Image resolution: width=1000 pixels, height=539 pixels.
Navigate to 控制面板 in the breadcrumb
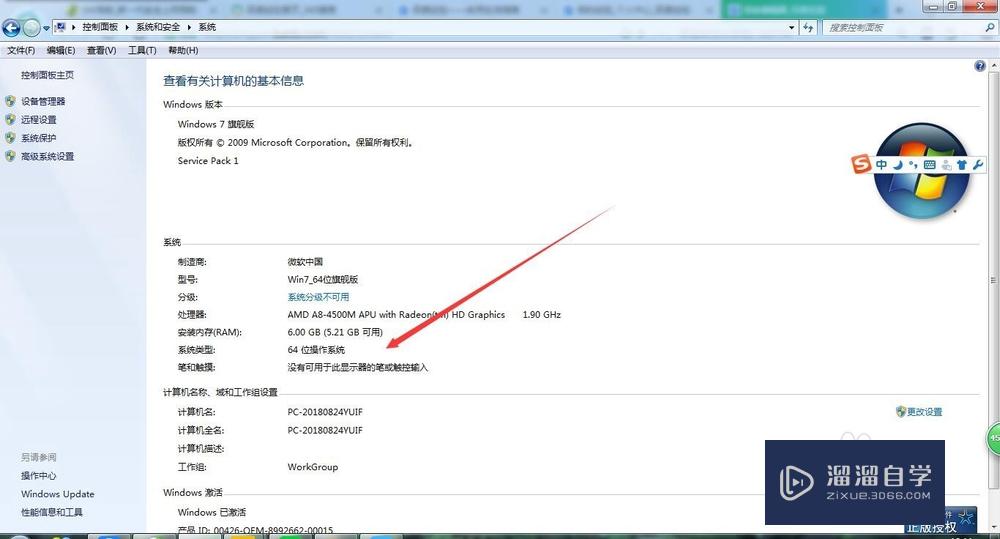(x=100, y=27)
